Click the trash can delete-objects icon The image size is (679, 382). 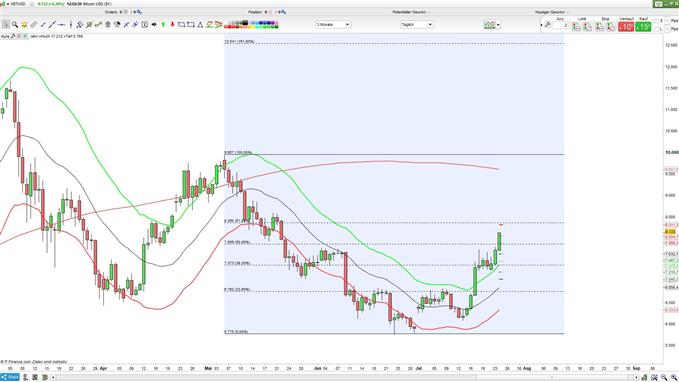tap(108, 25)
